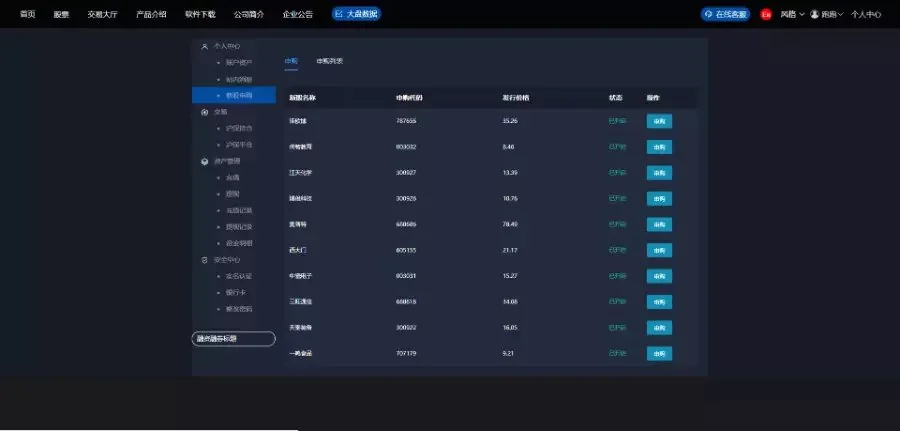Viewport: 900px width, 431px height.
Task: Click the person icon beside 个人中心 in sidebar
Action: [x=204, y=47]
